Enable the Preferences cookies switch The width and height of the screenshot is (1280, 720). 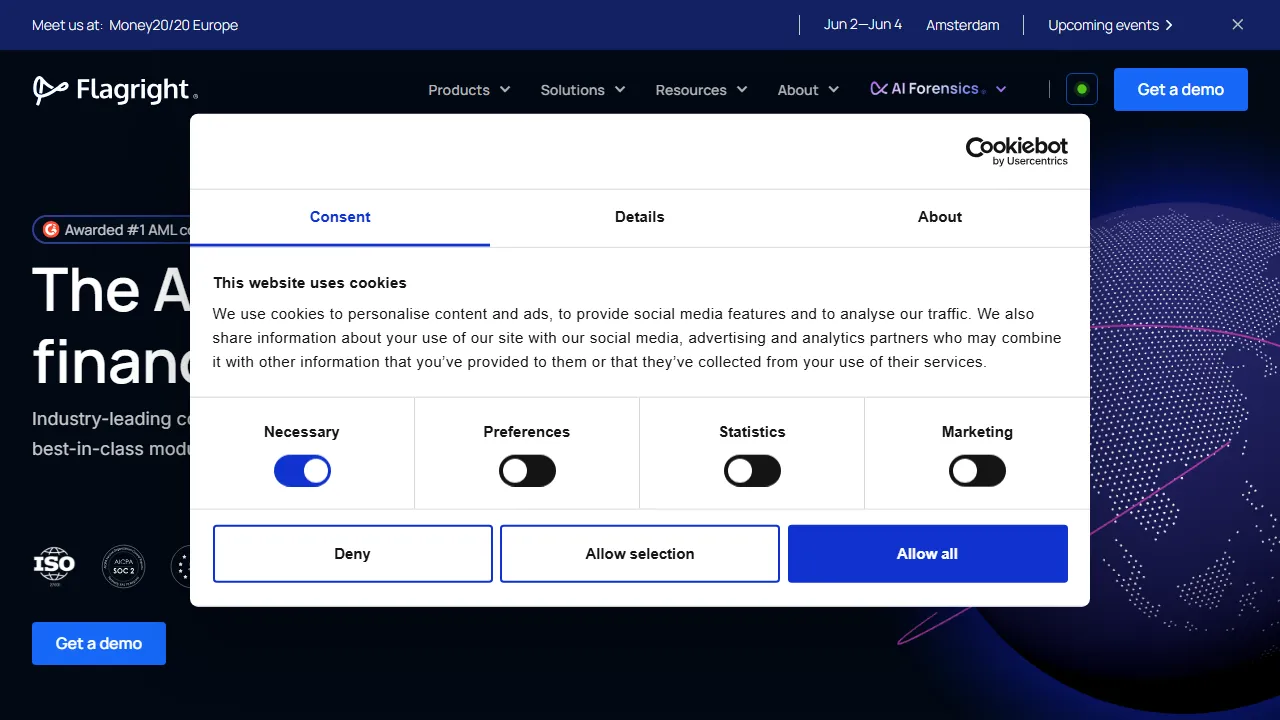(527, 471)
